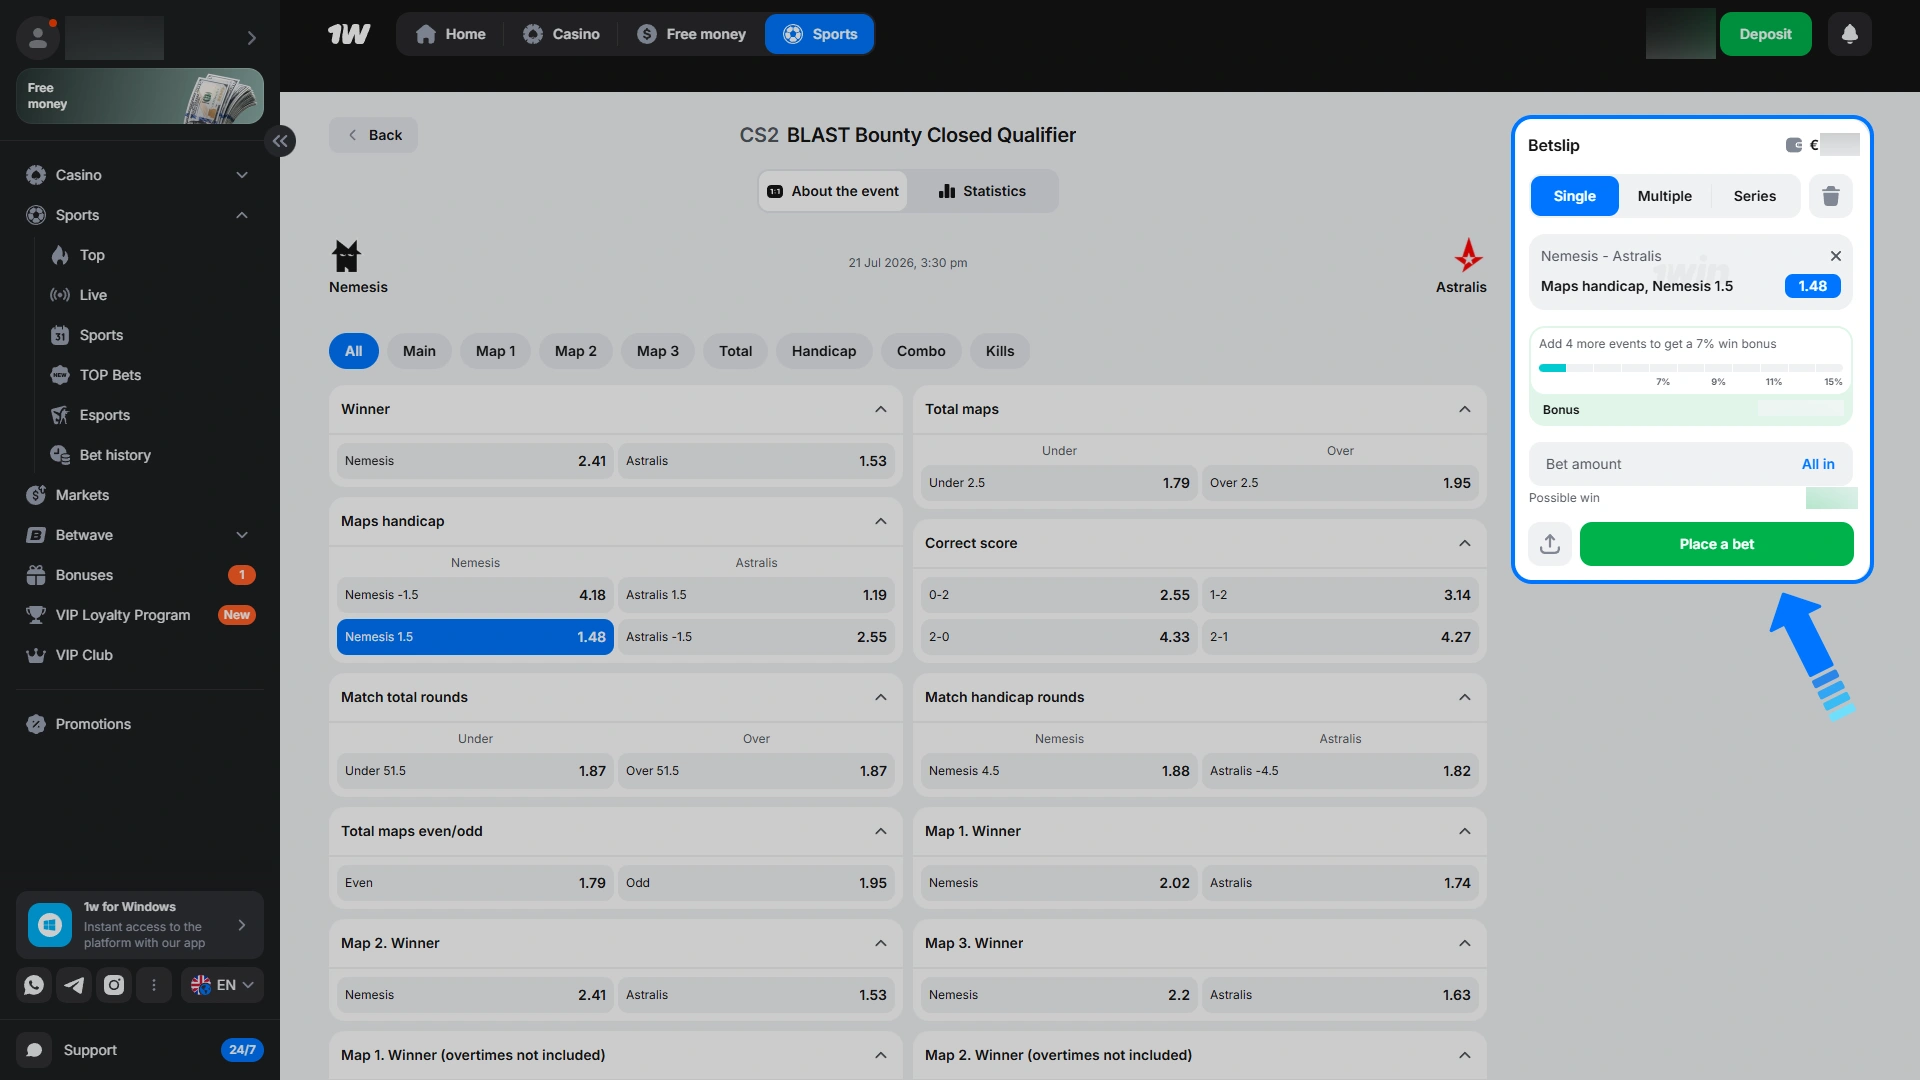The height and width of the screenshot is (1080, 1920).
Task: Select Single bet type
Action: click(x=1574, y=196)
